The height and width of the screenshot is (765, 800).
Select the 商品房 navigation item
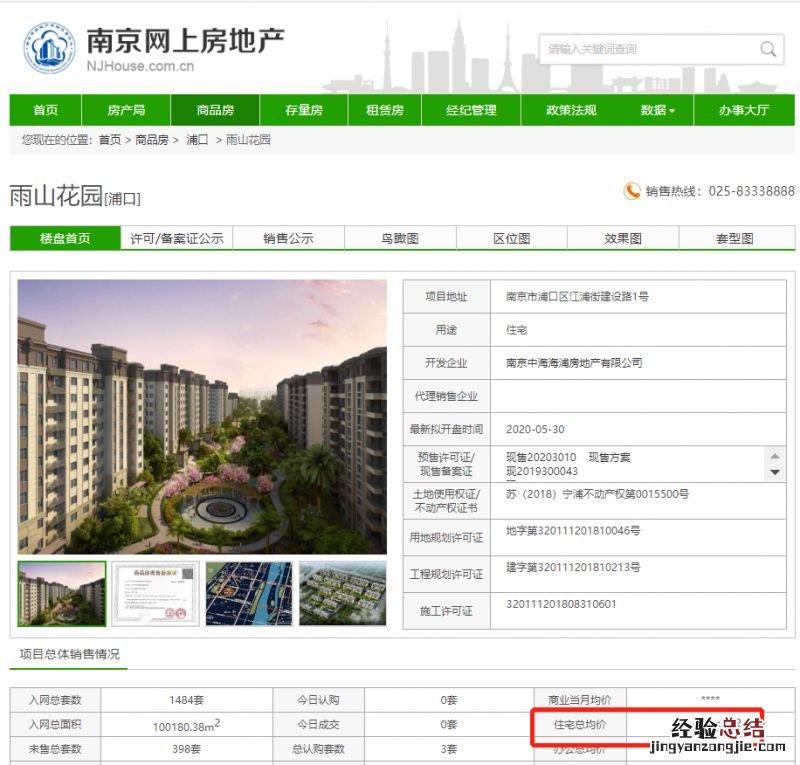(x=215, y=110)
